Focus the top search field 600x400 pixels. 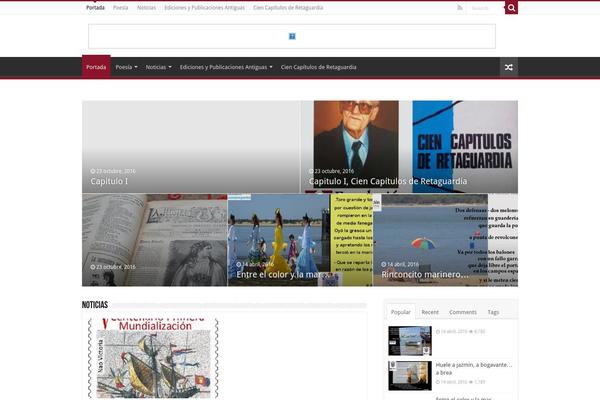485,8
